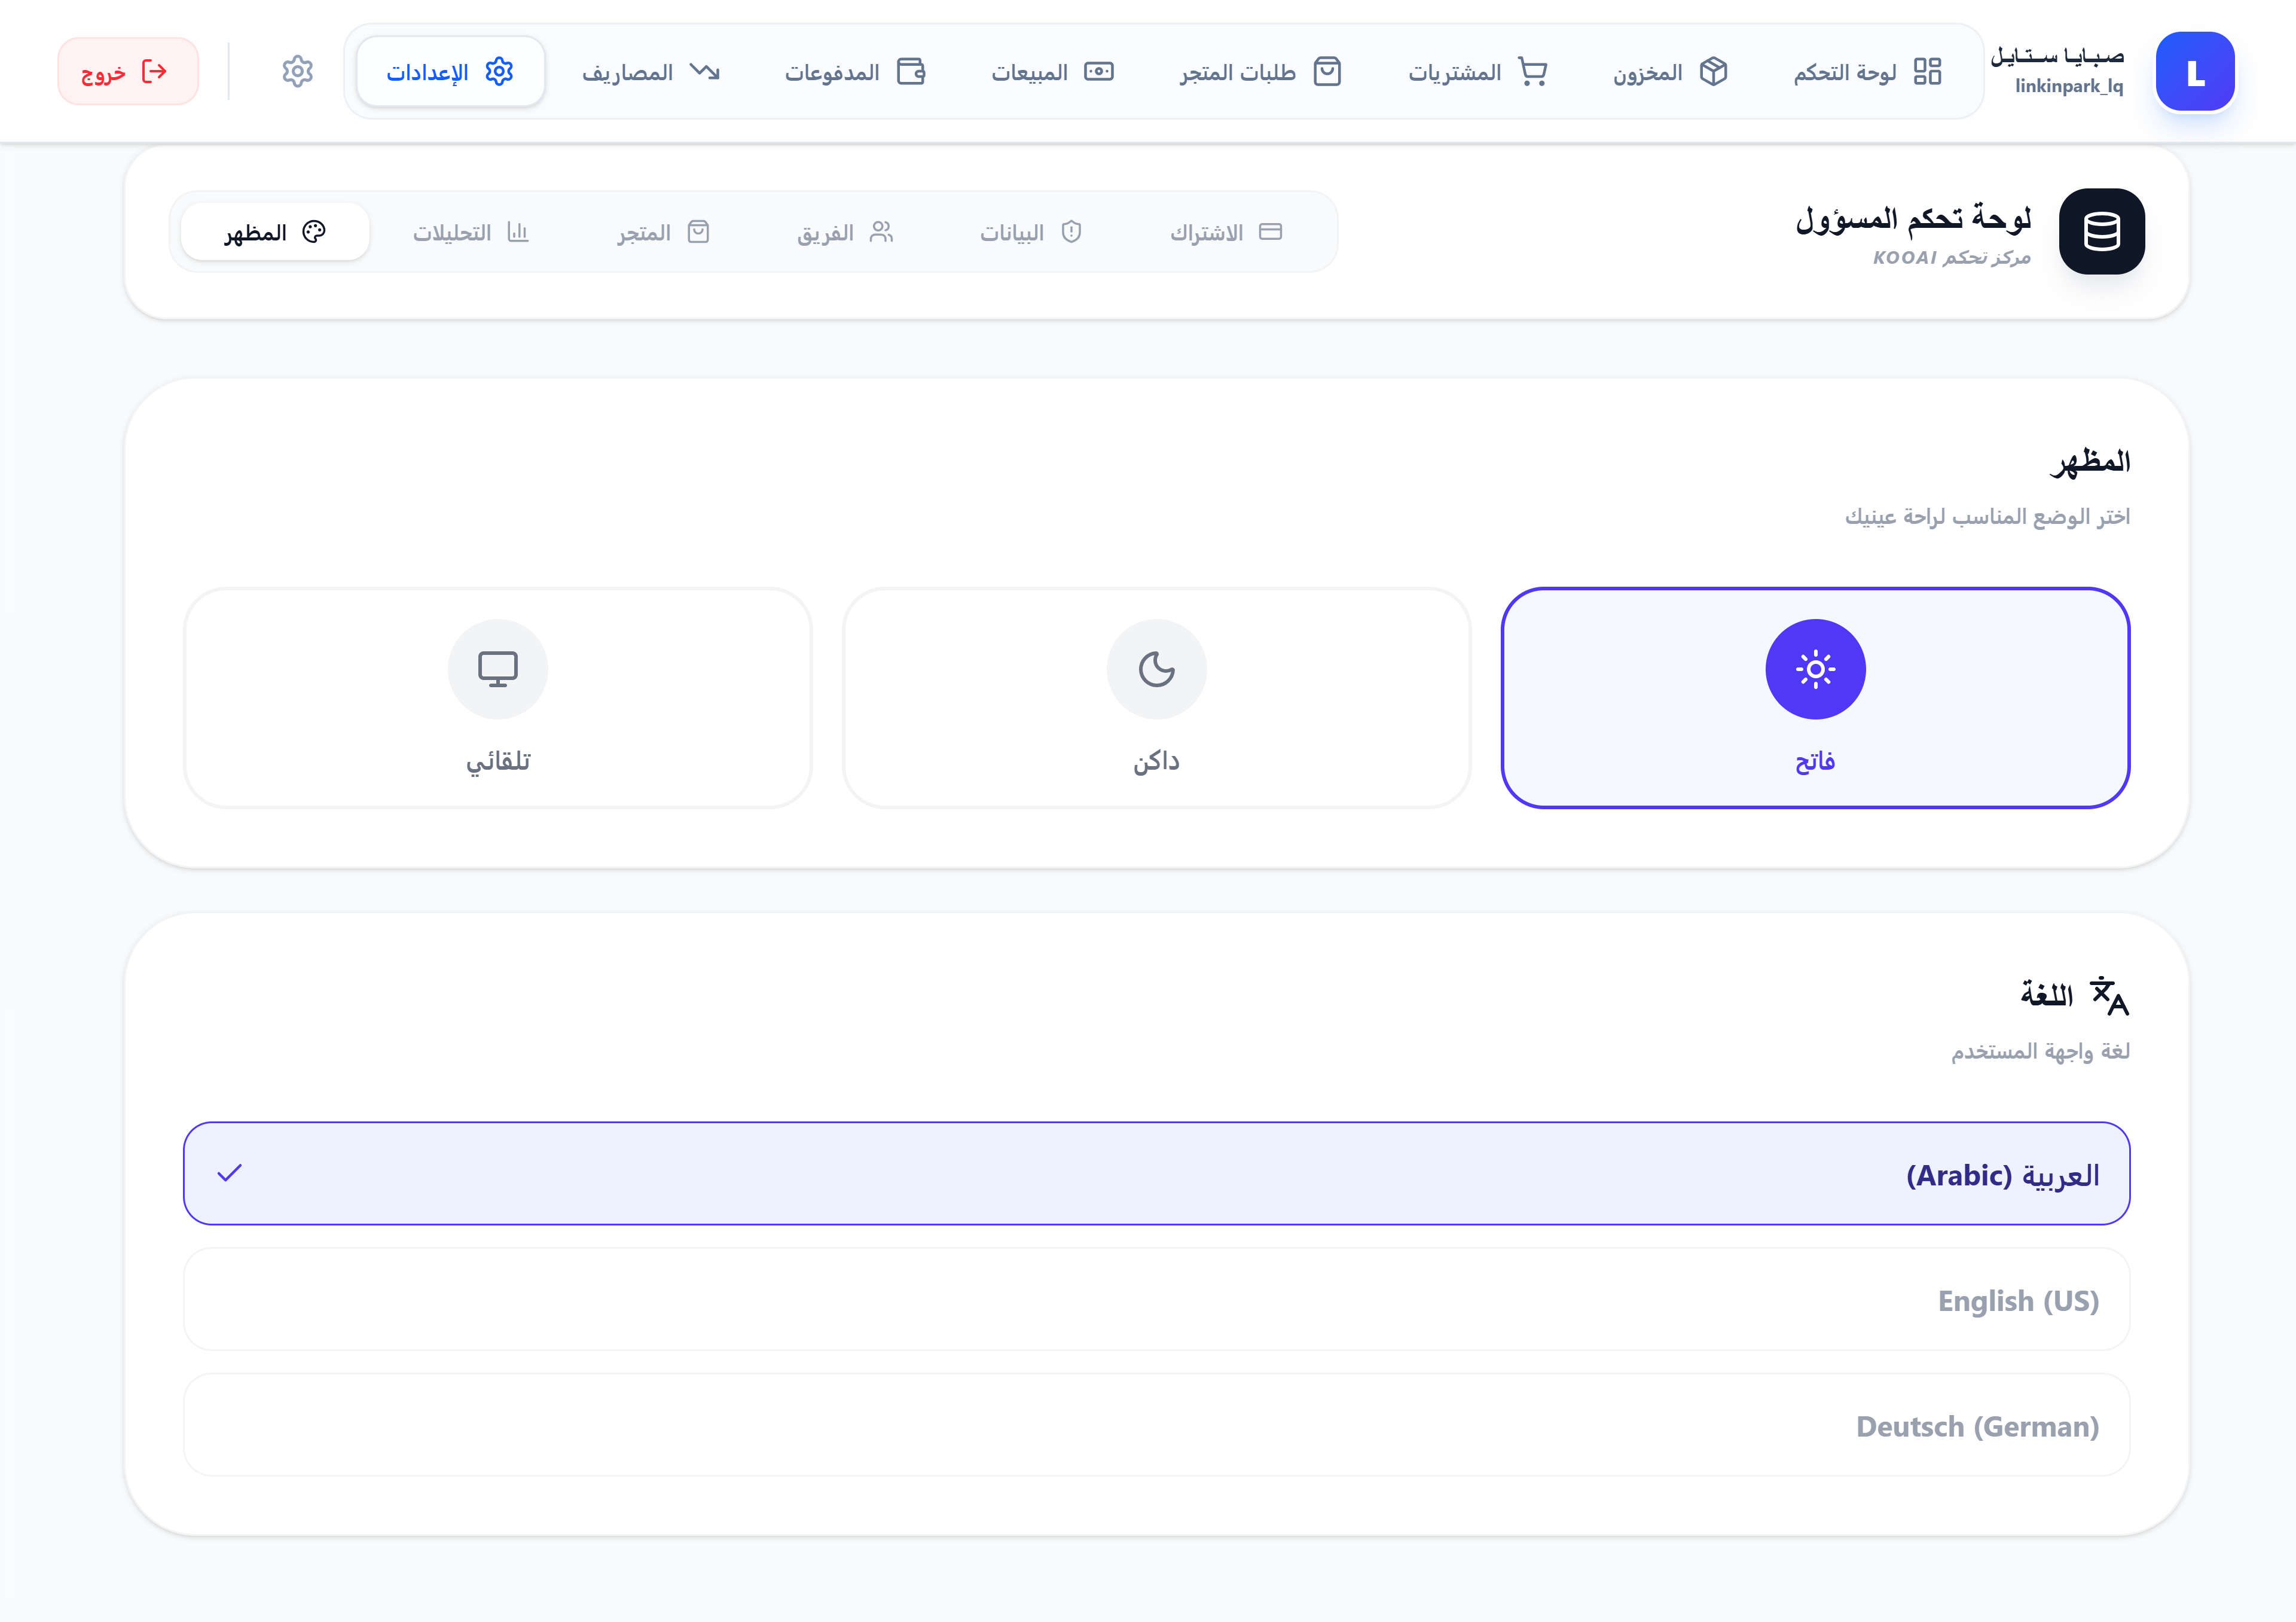Click the logout (خروج) button

pyautogui.click(x=128, y=72)
